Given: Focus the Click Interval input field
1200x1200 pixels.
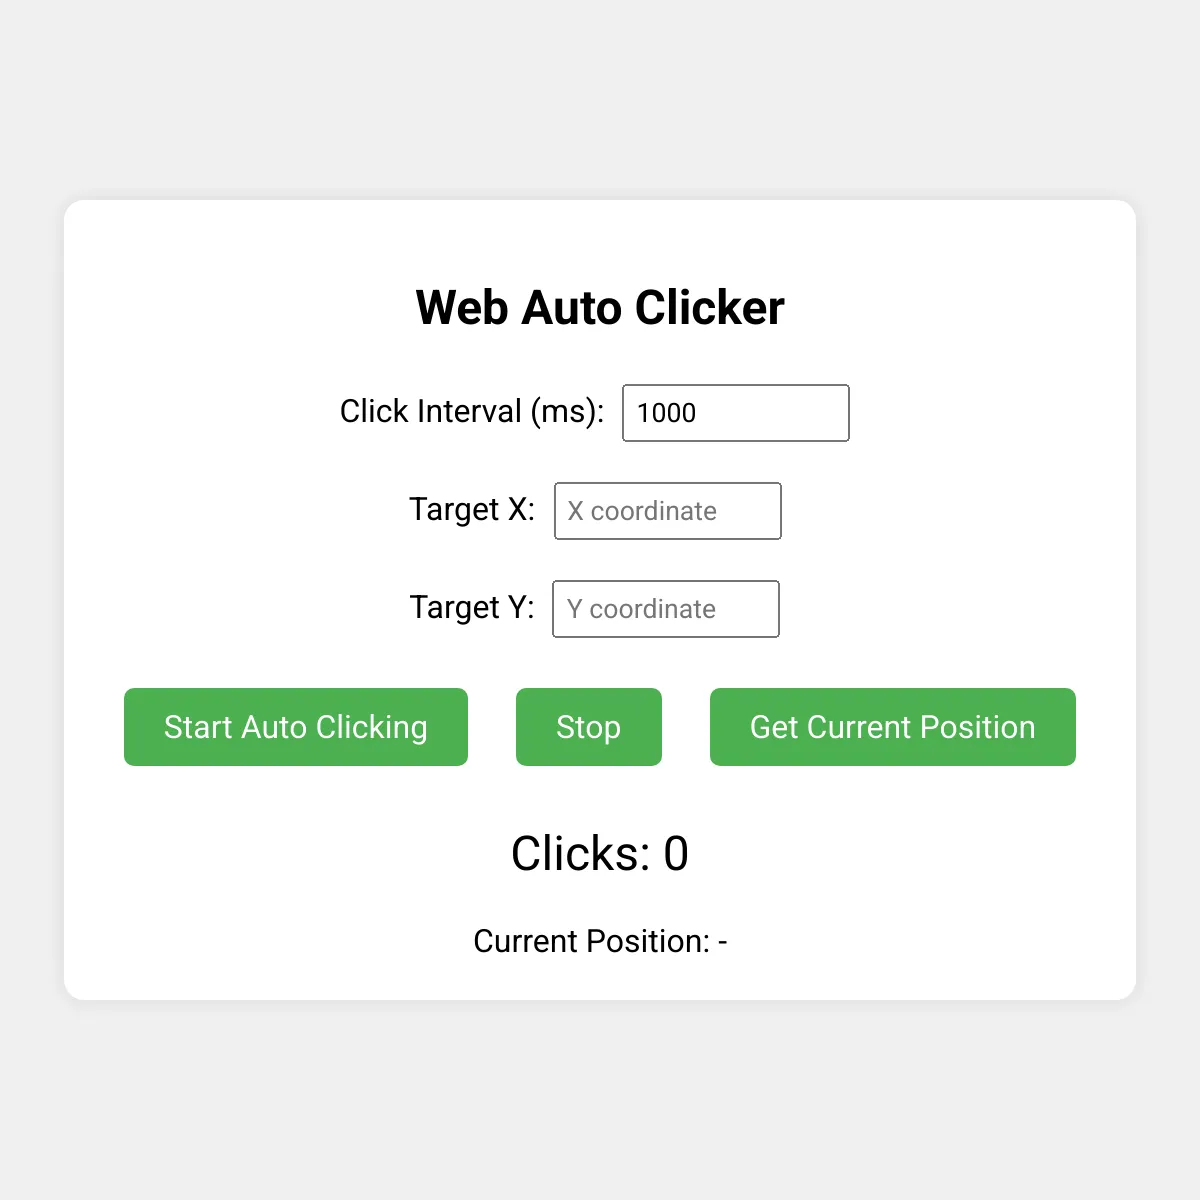Looking at the screenshot, I should 735,413.
